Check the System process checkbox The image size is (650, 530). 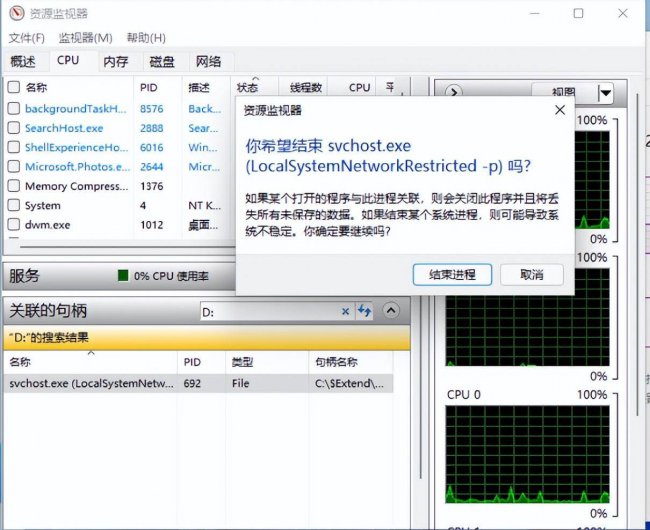click(x=14, y=205)
